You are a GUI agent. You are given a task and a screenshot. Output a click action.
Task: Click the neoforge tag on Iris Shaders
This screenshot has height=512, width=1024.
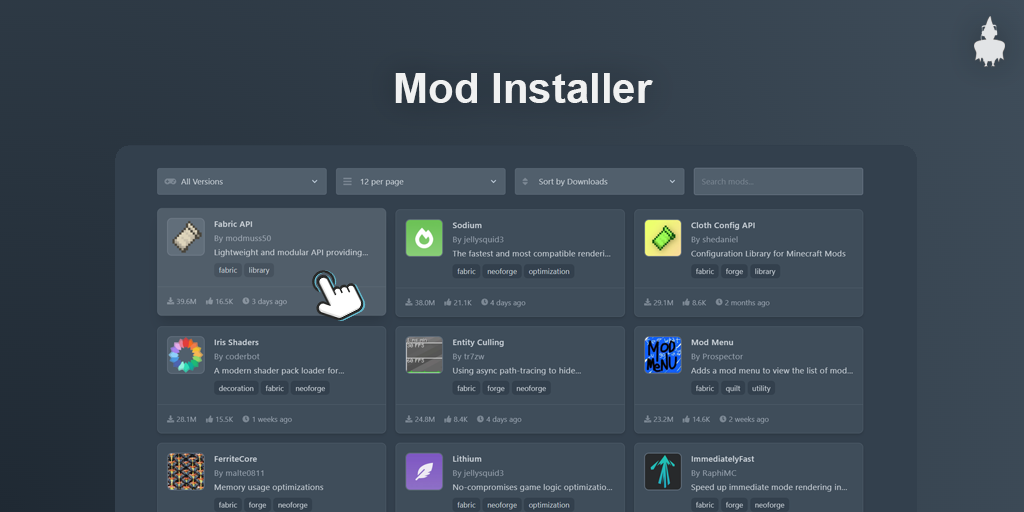click(x=310, y=389)
